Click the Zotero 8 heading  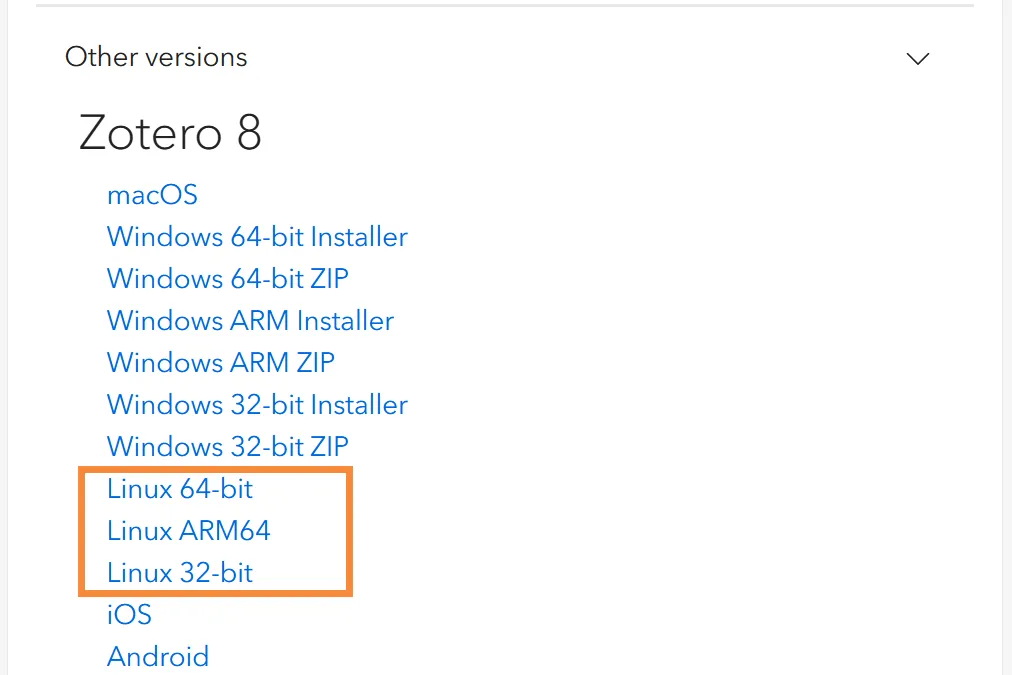[x=170, y=132]
